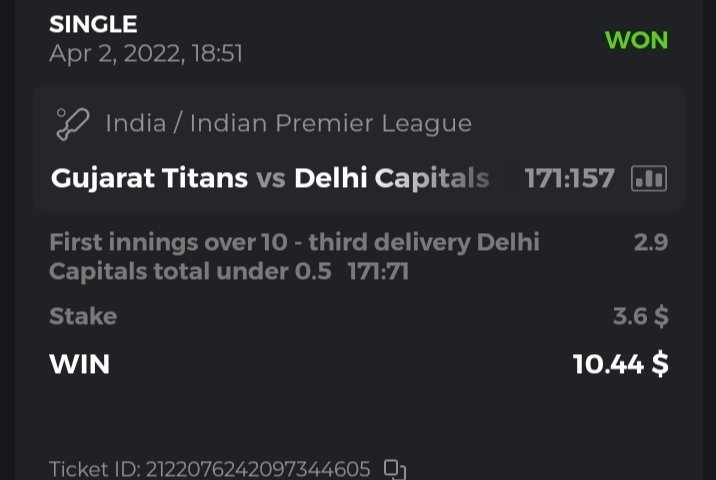Click the 'Capitals total under 0.5' market text
This screenshot has width=716, height=480.
190,271
